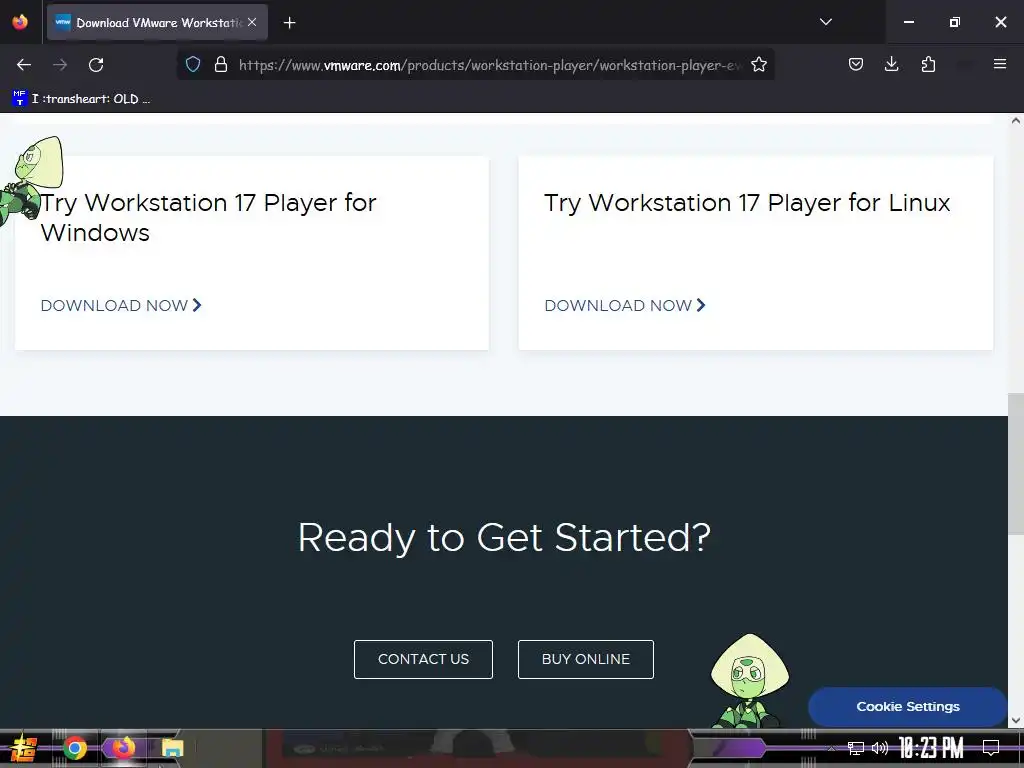The height and width of the screenshot is (768, 1024).
Task: Switch to Firefox in the taskbar
Action: [x=123, y=748]
